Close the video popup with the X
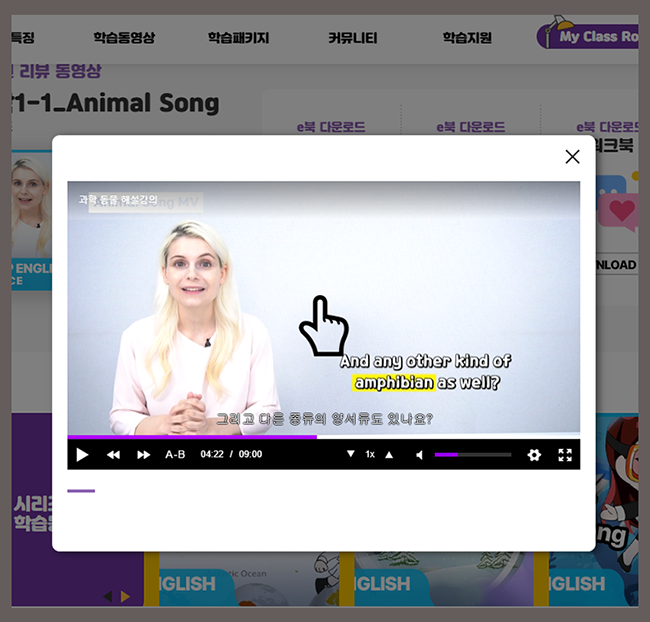650x622 pixels. tap(572, 157)
